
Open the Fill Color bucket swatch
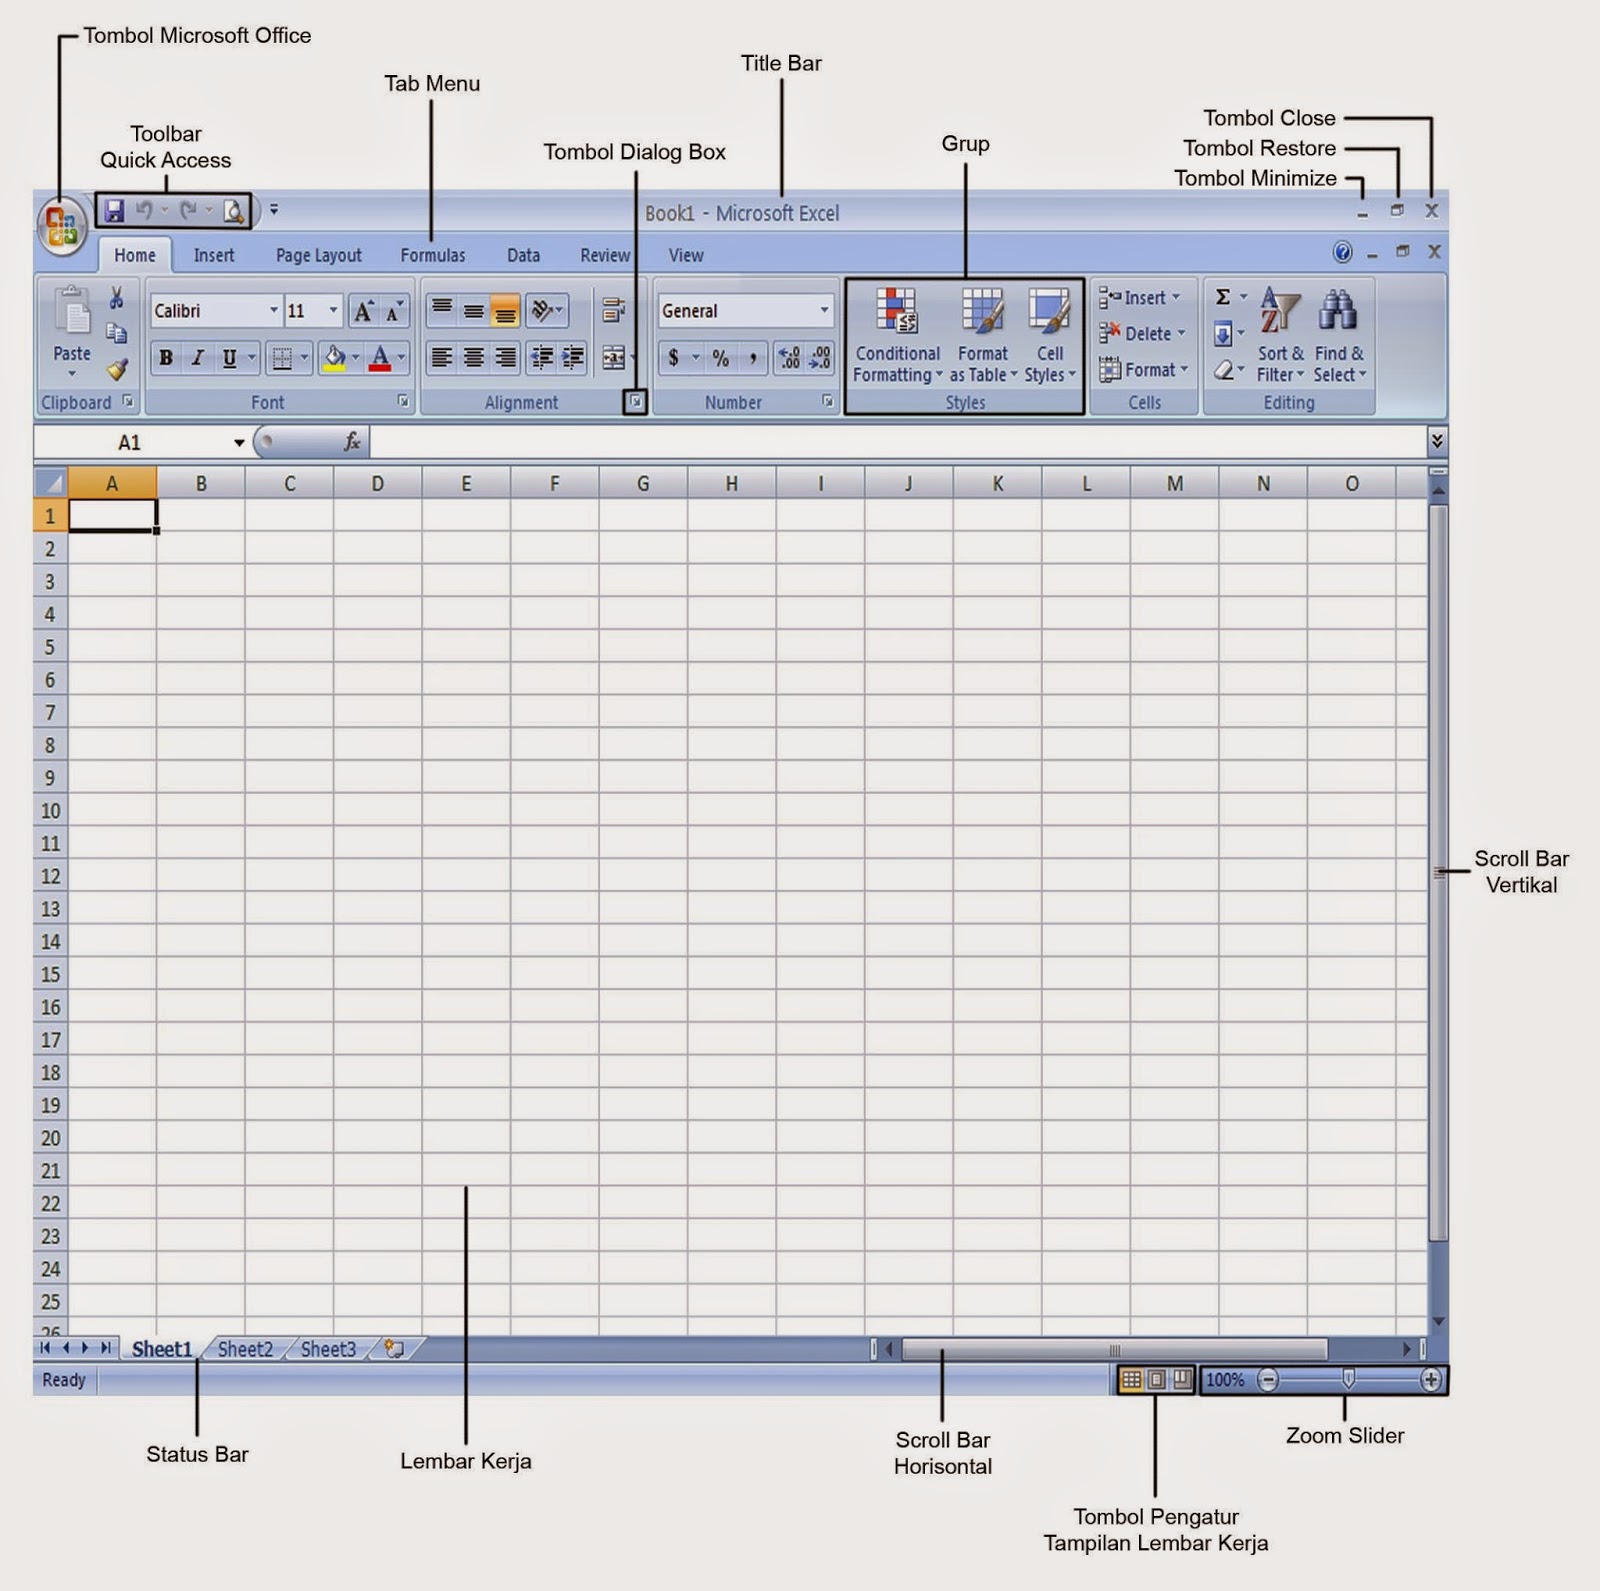point(335,358)
